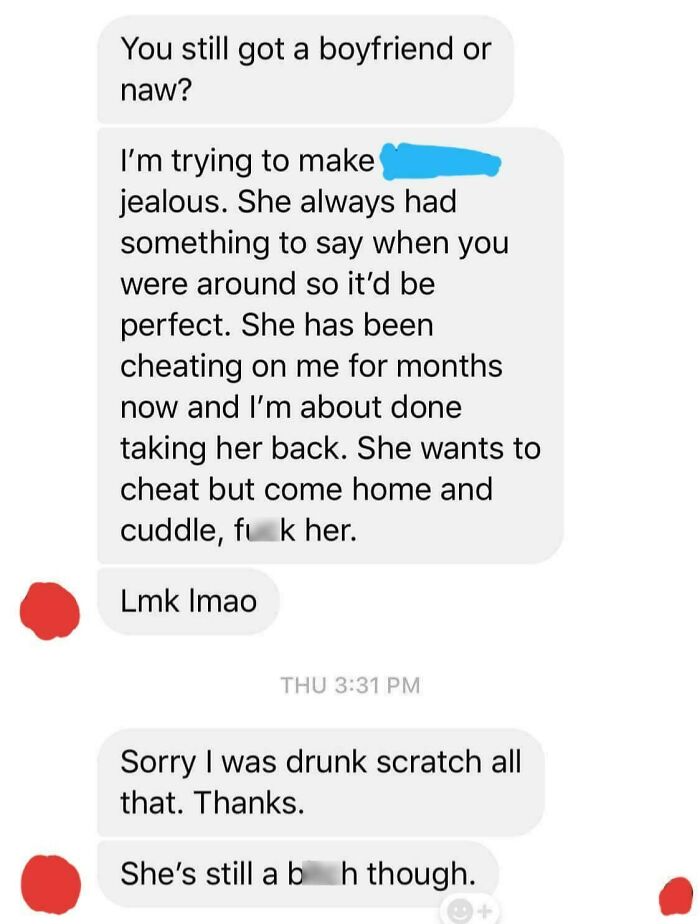Click the blurred censored word before "though"
Image resolution: width=700 pixels, height=924 pixels.
322,874
